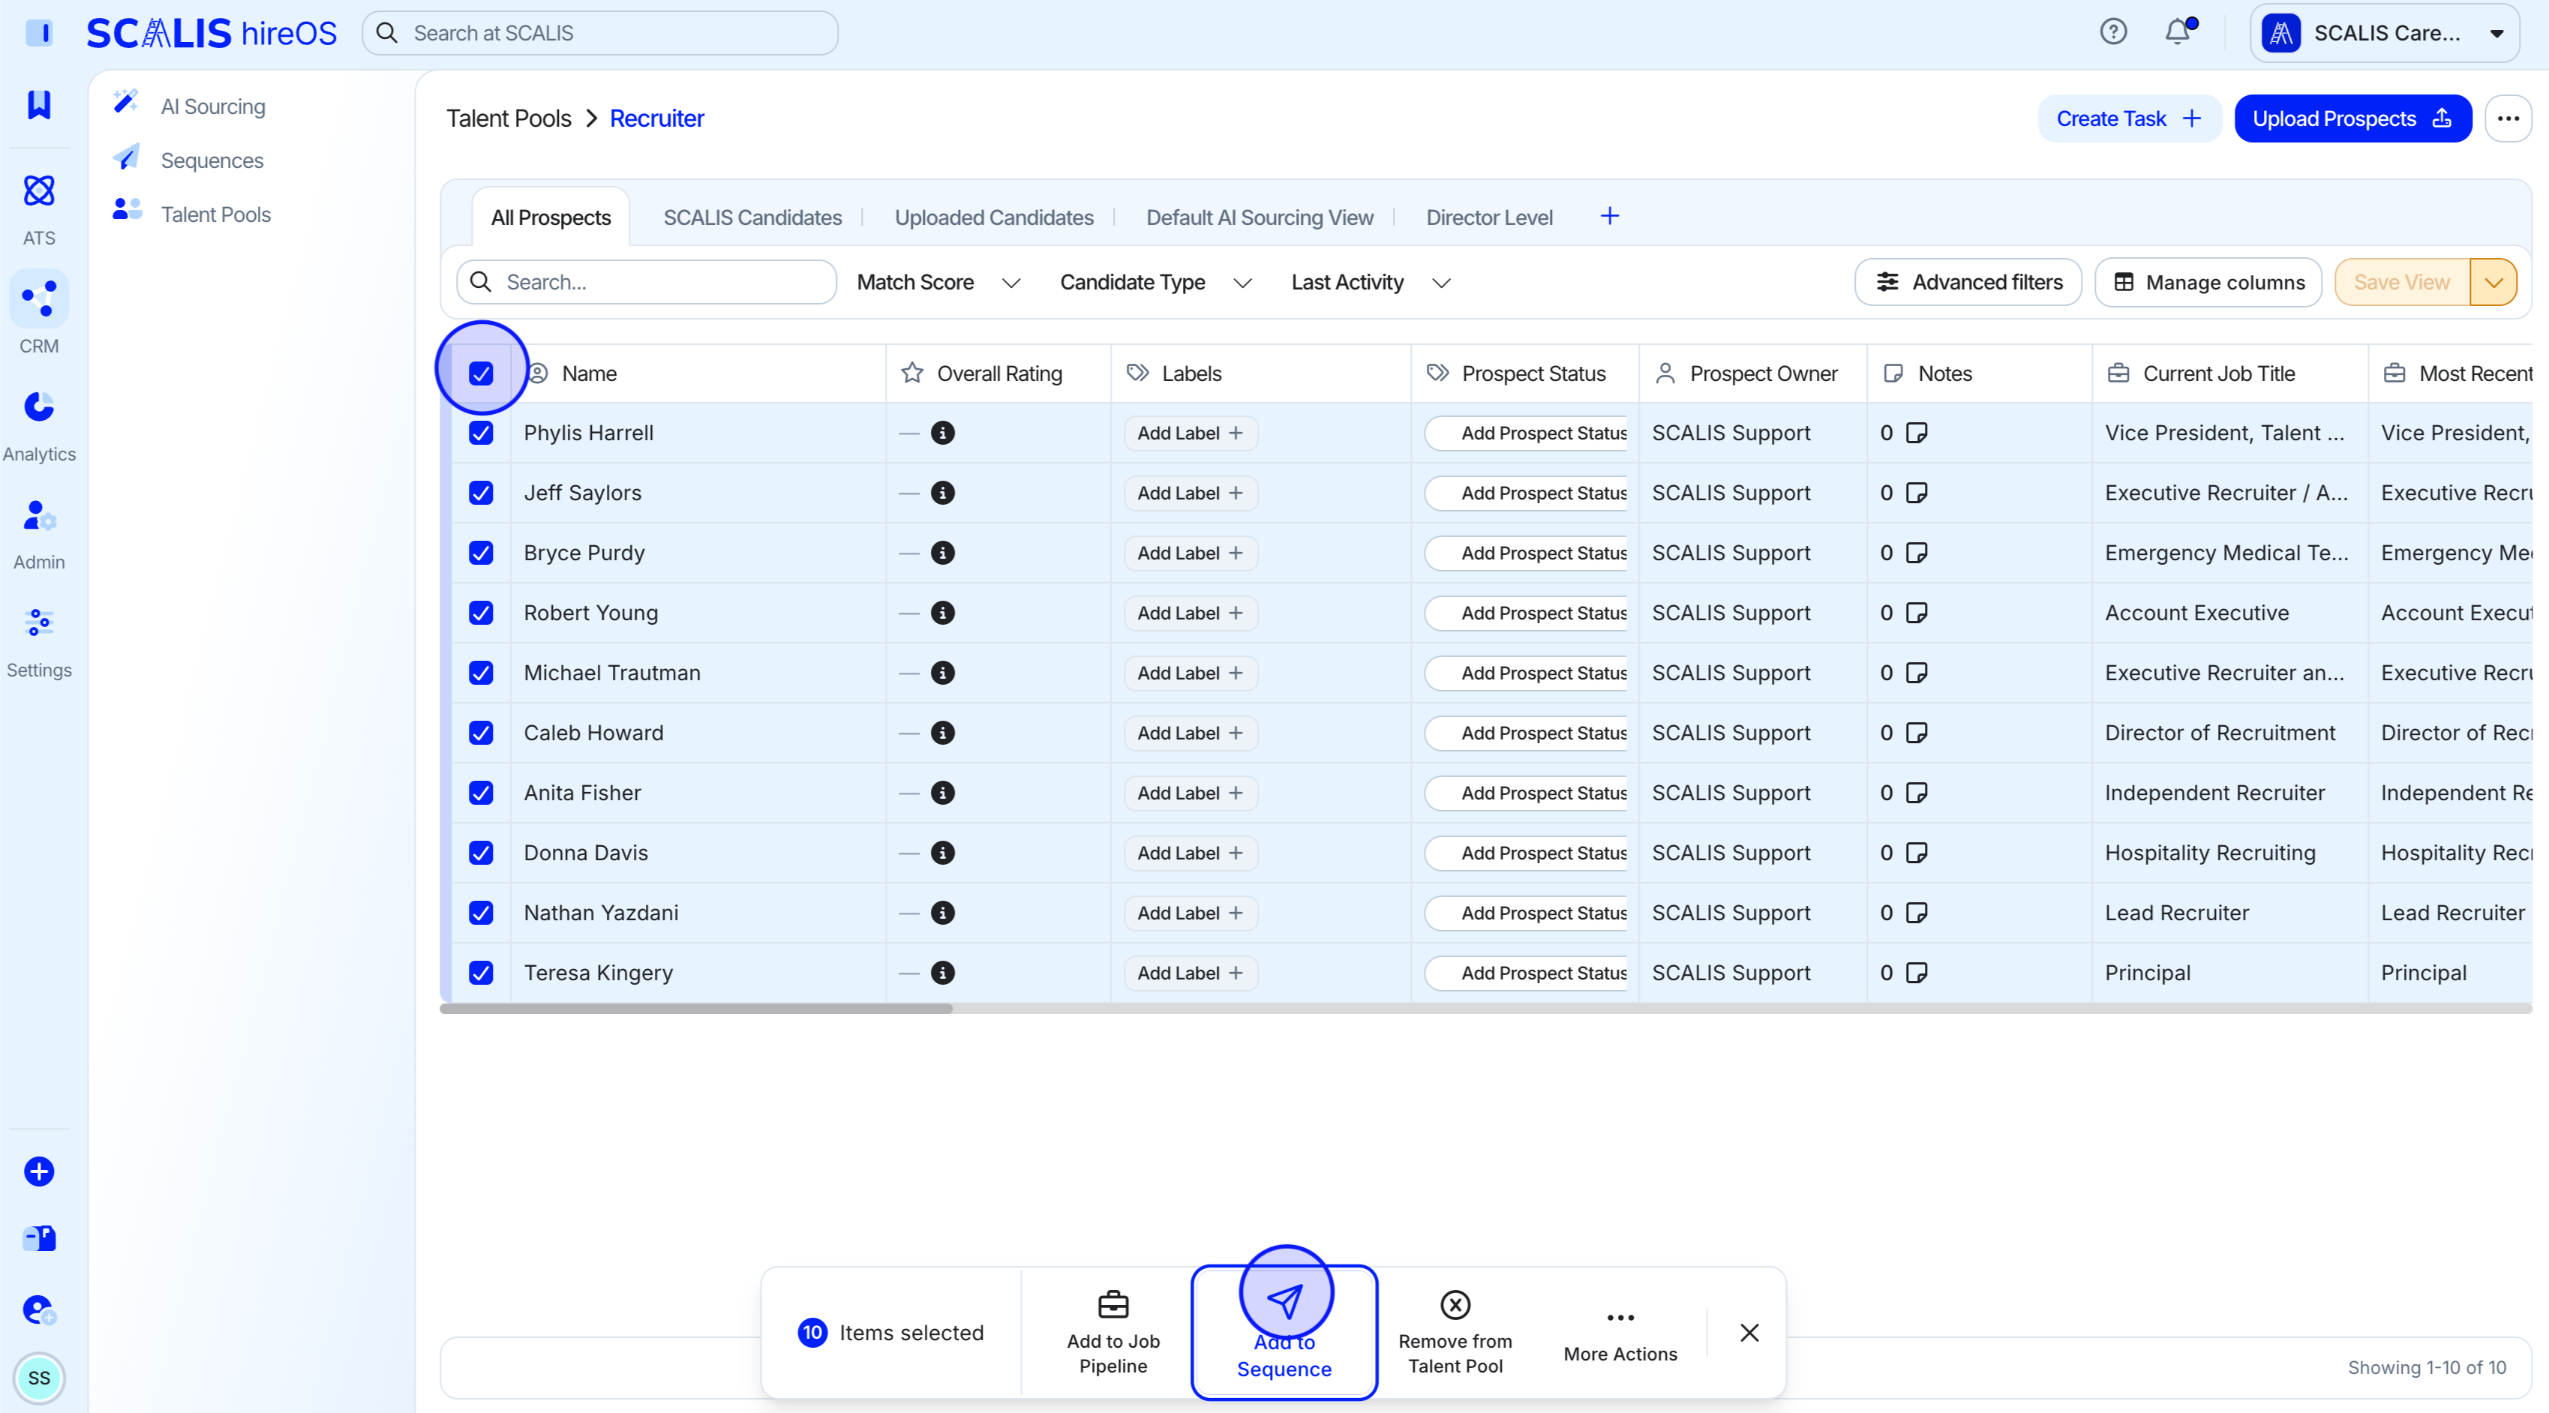Open More Actions ellipsis in selection bar
2549x1413 pixels.
(1620, 1333)
